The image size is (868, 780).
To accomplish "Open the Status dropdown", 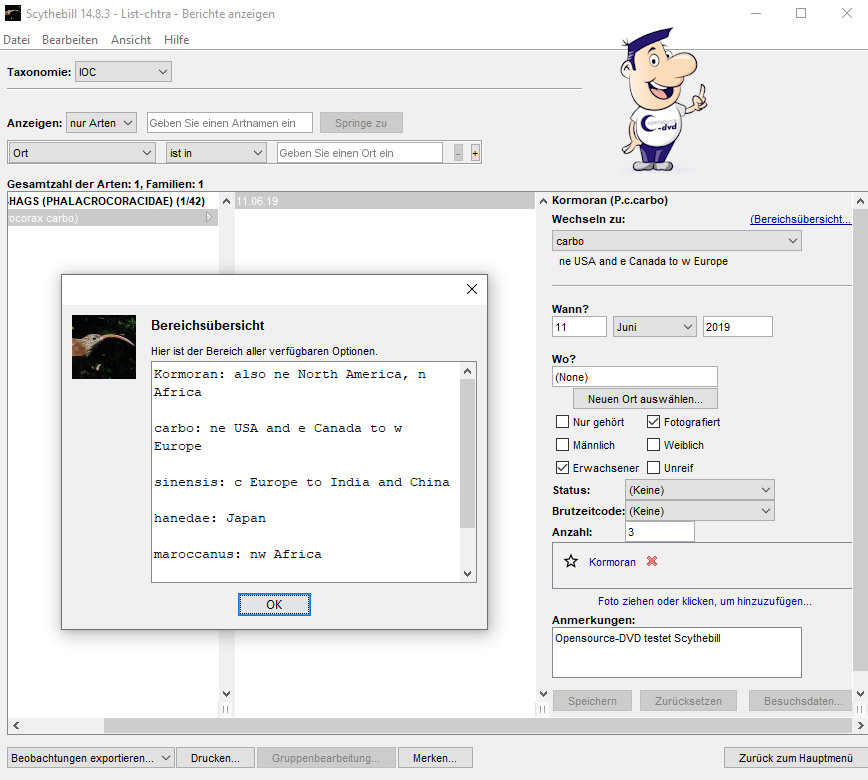I will (x=699, y=490).
